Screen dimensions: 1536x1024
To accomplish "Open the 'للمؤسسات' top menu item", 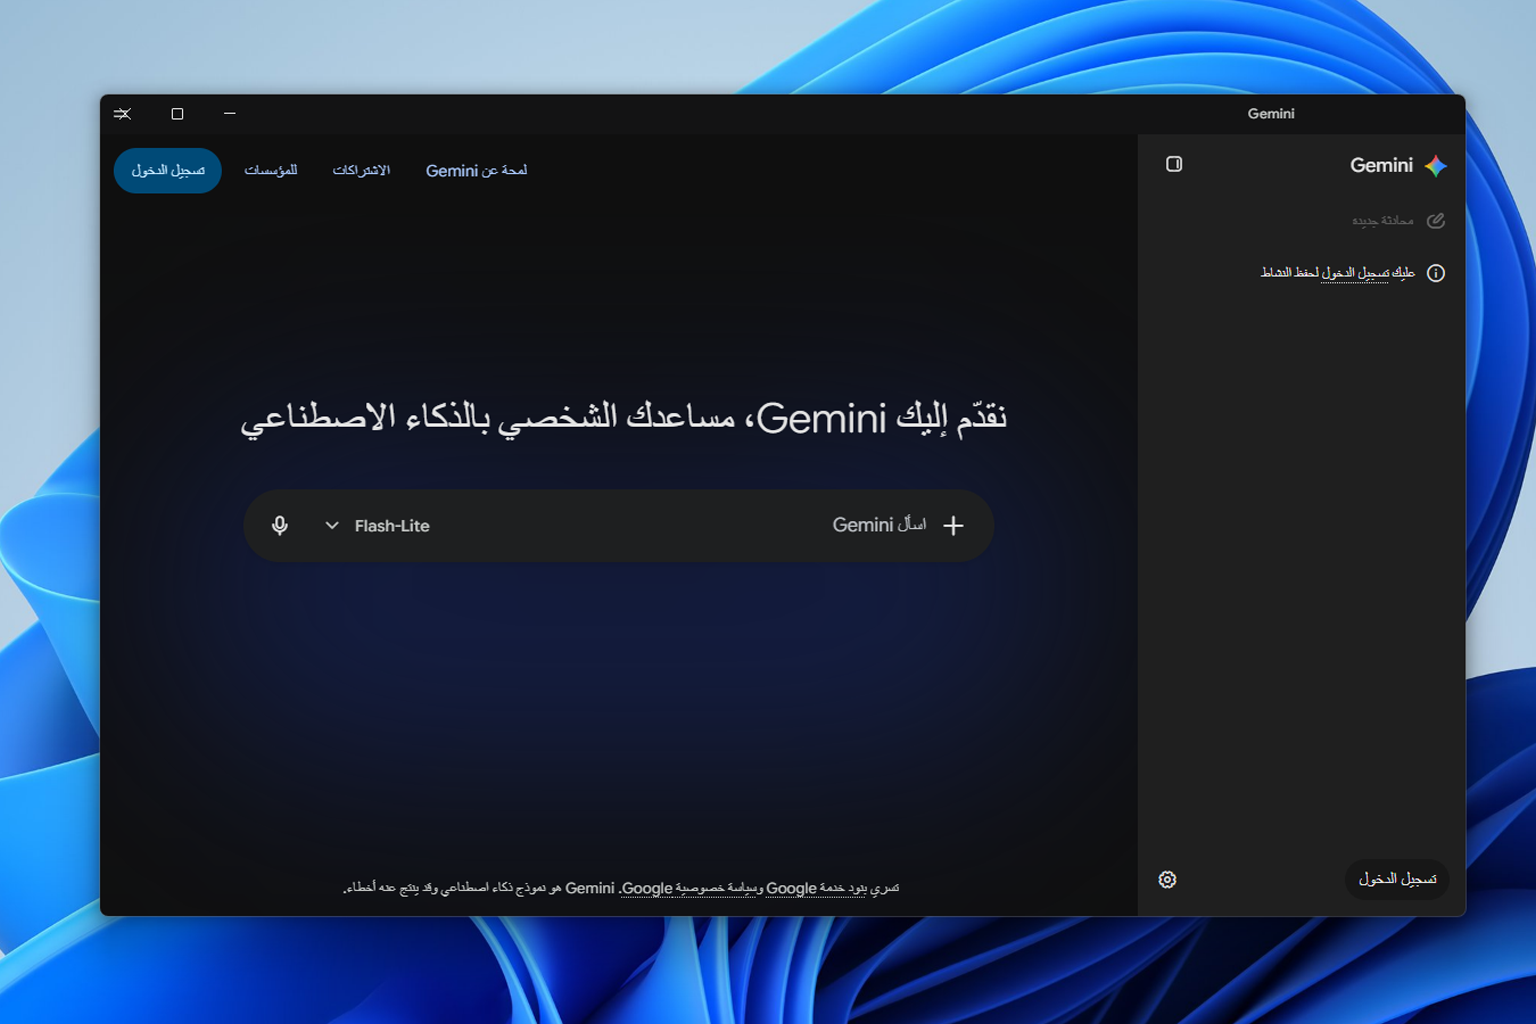I will pos(271,171).
